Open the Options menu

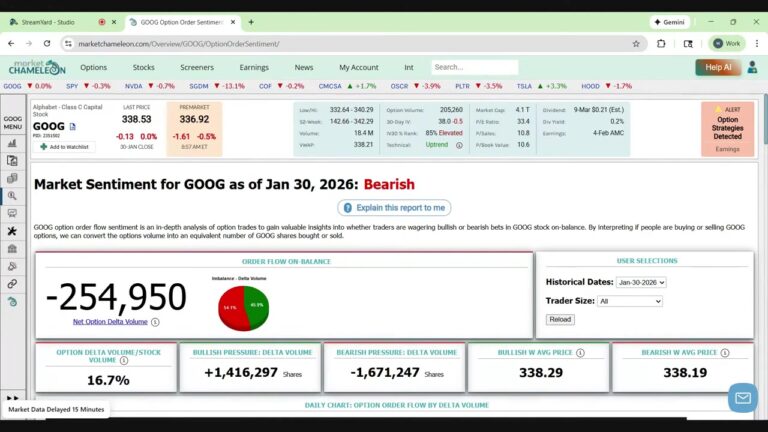94,68
